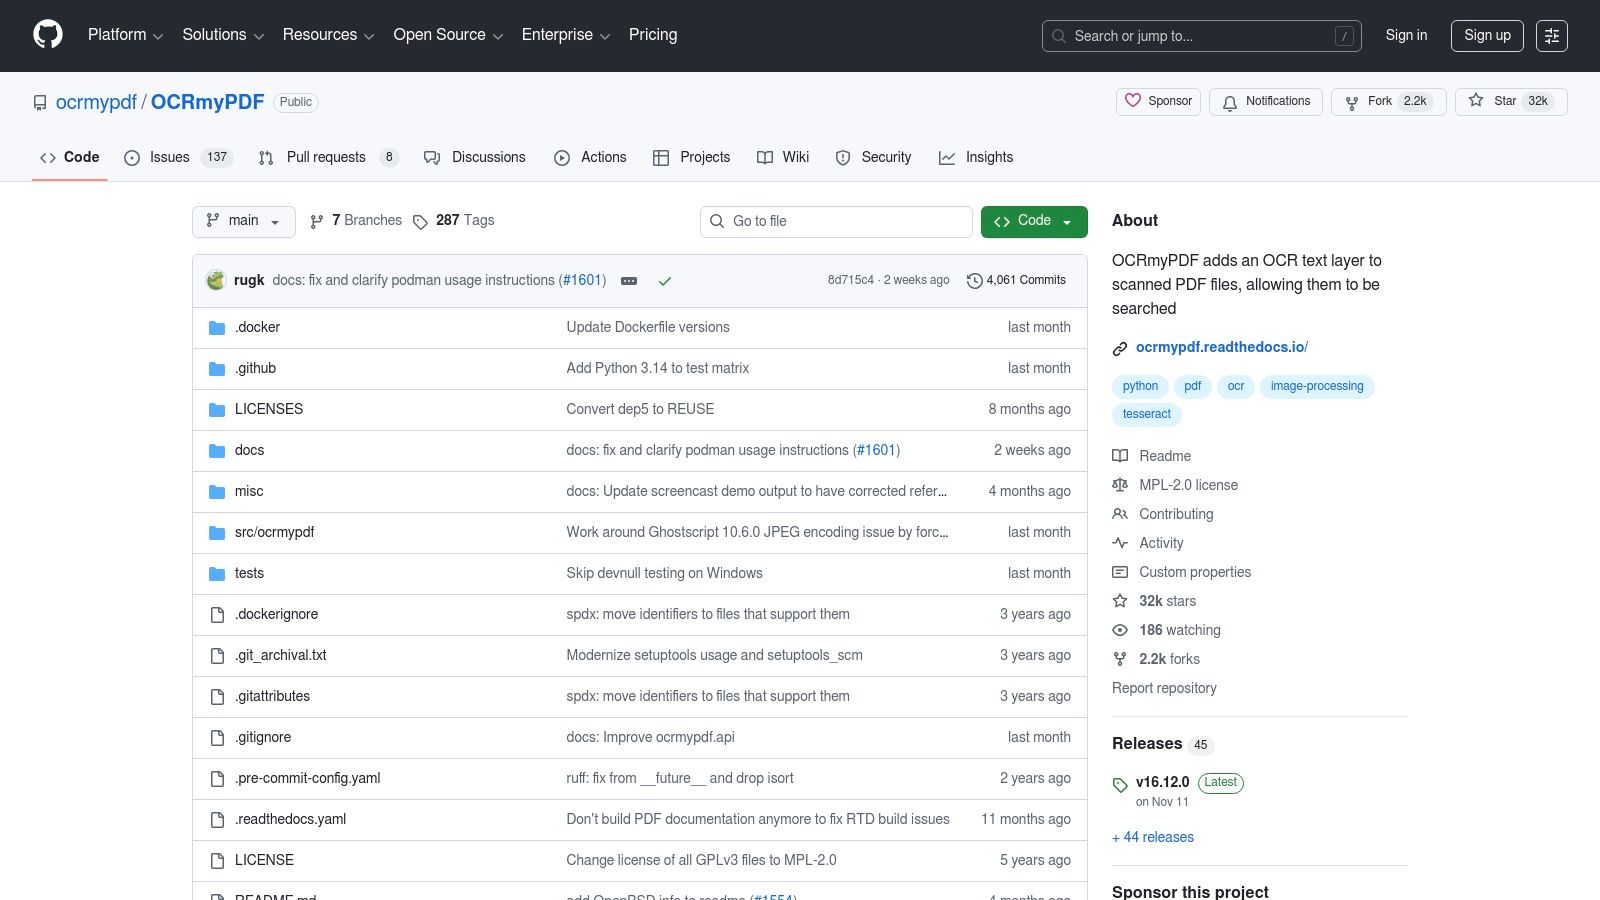
Task: Click the Sign up button
Action: 1486,35
